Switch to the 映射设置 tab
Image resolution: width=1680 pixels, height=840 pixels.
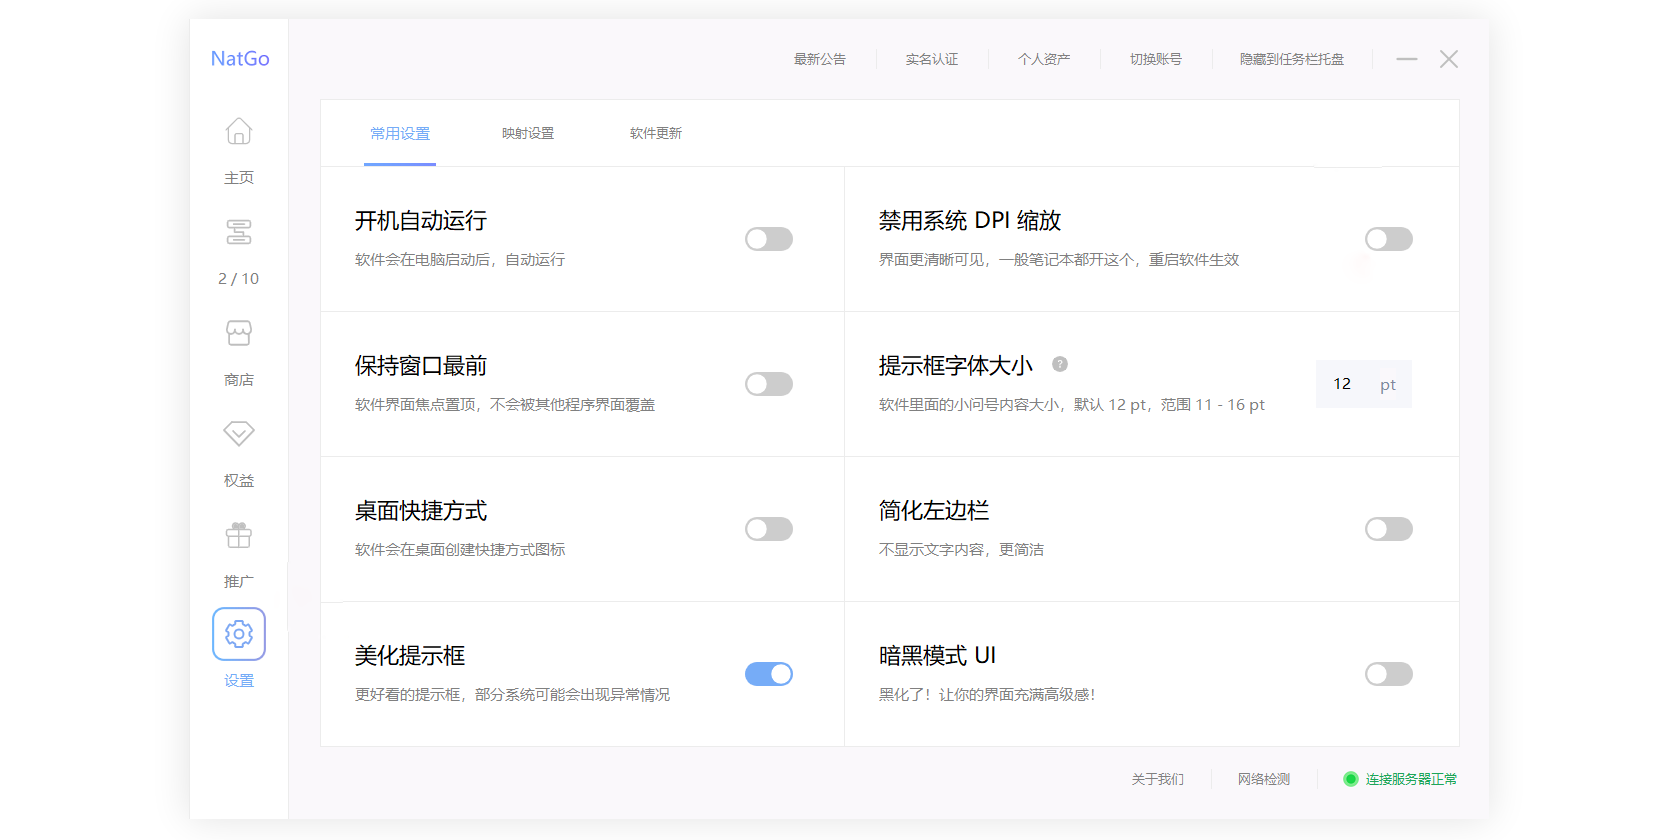(x=528, y=134)
